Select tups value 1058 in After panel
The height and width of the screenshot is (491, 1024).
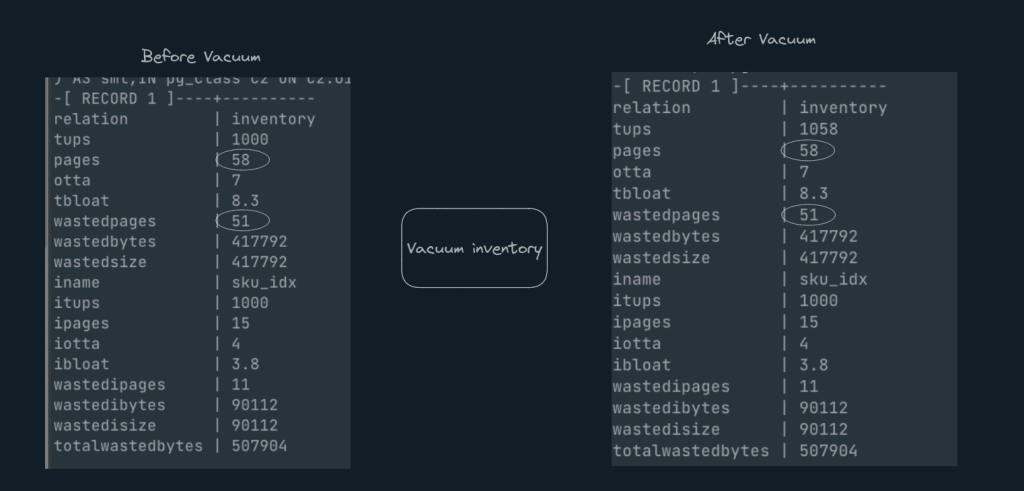(819, 129)
